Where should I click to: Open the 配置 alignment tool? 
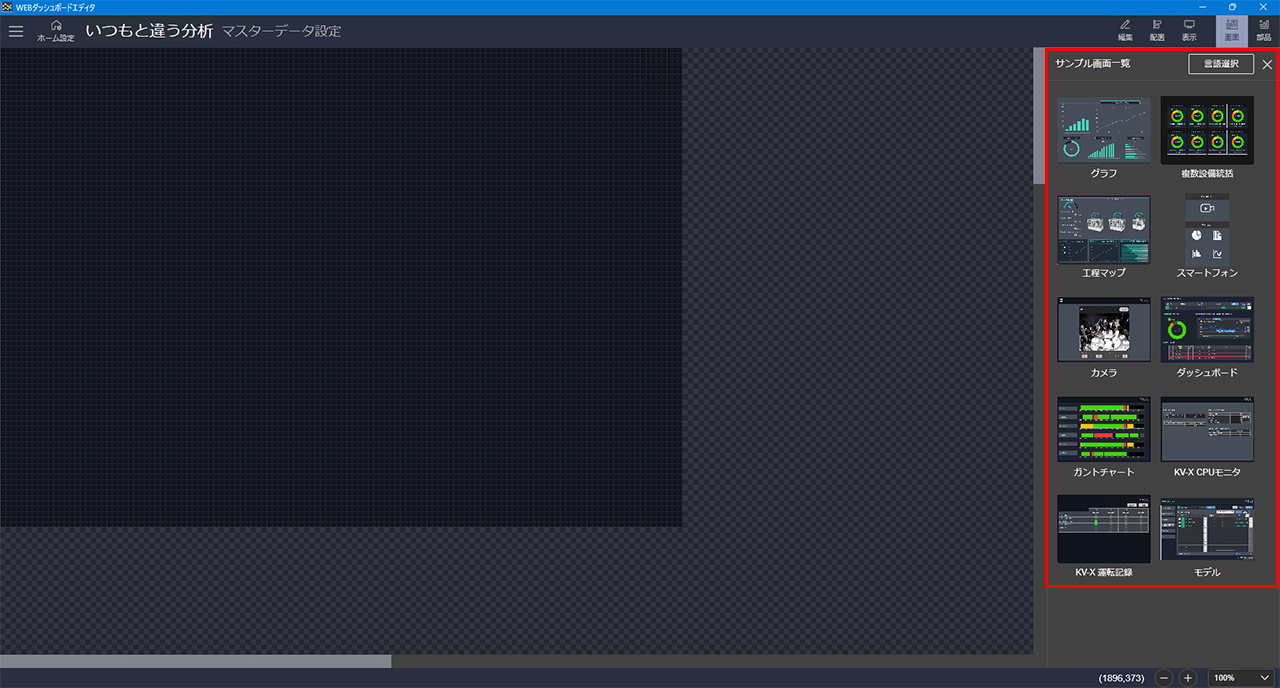click(1157, 30)
